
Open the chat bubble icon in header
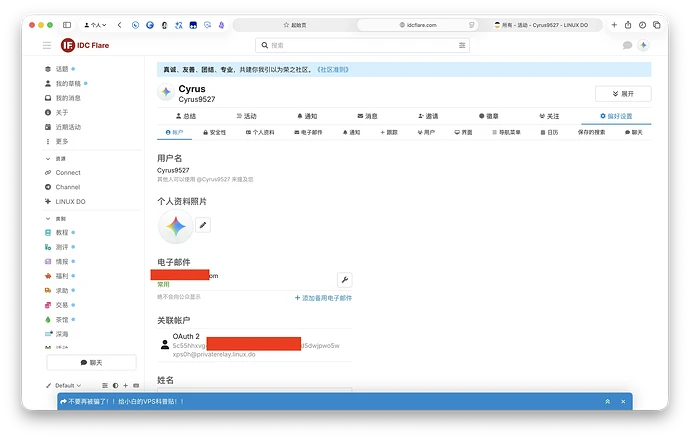coord(628,45)
